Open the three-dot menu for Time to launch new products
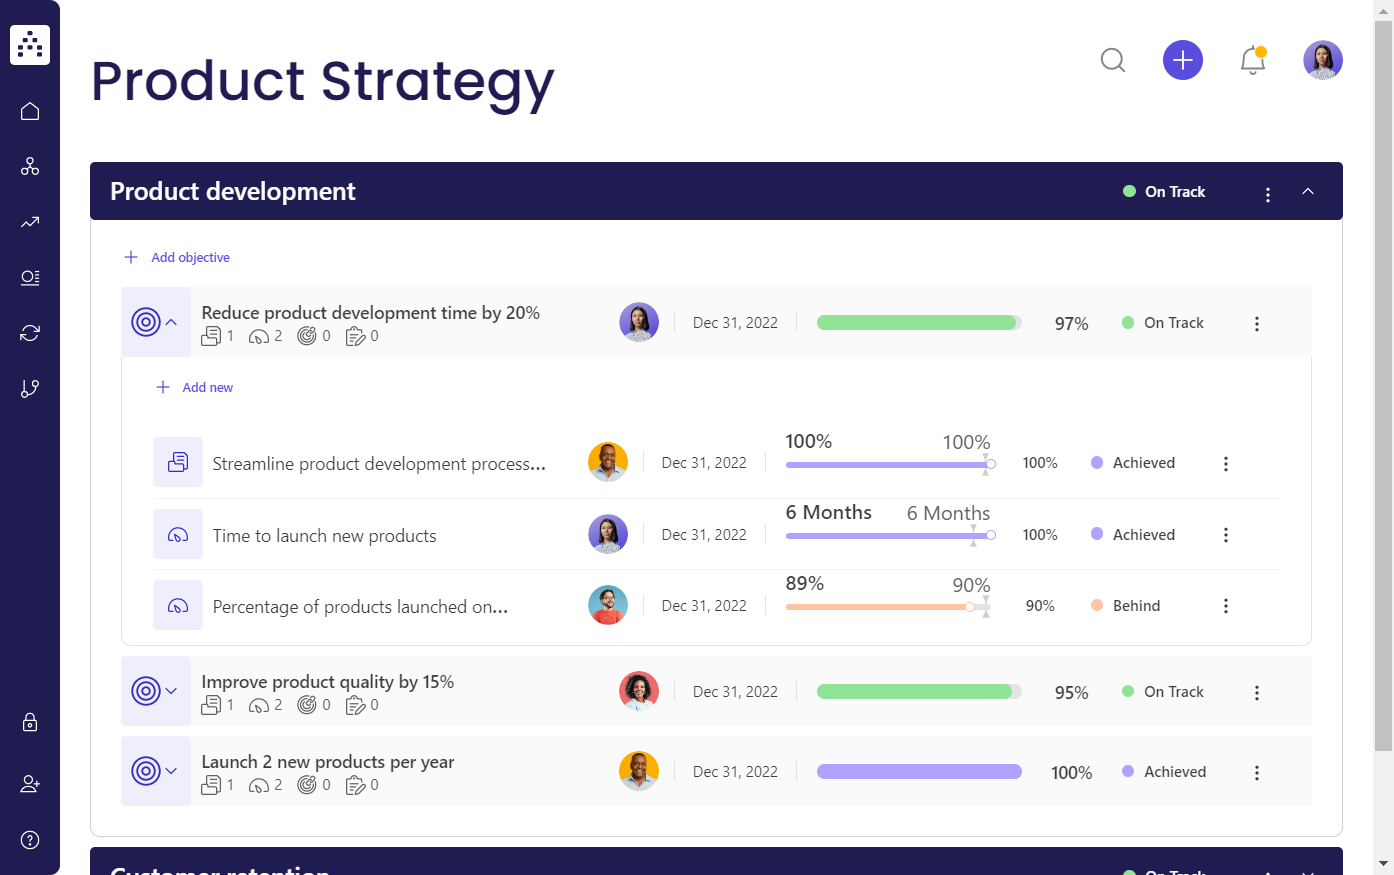This screenshot has width=1394, height=875. click(1226, 534)
